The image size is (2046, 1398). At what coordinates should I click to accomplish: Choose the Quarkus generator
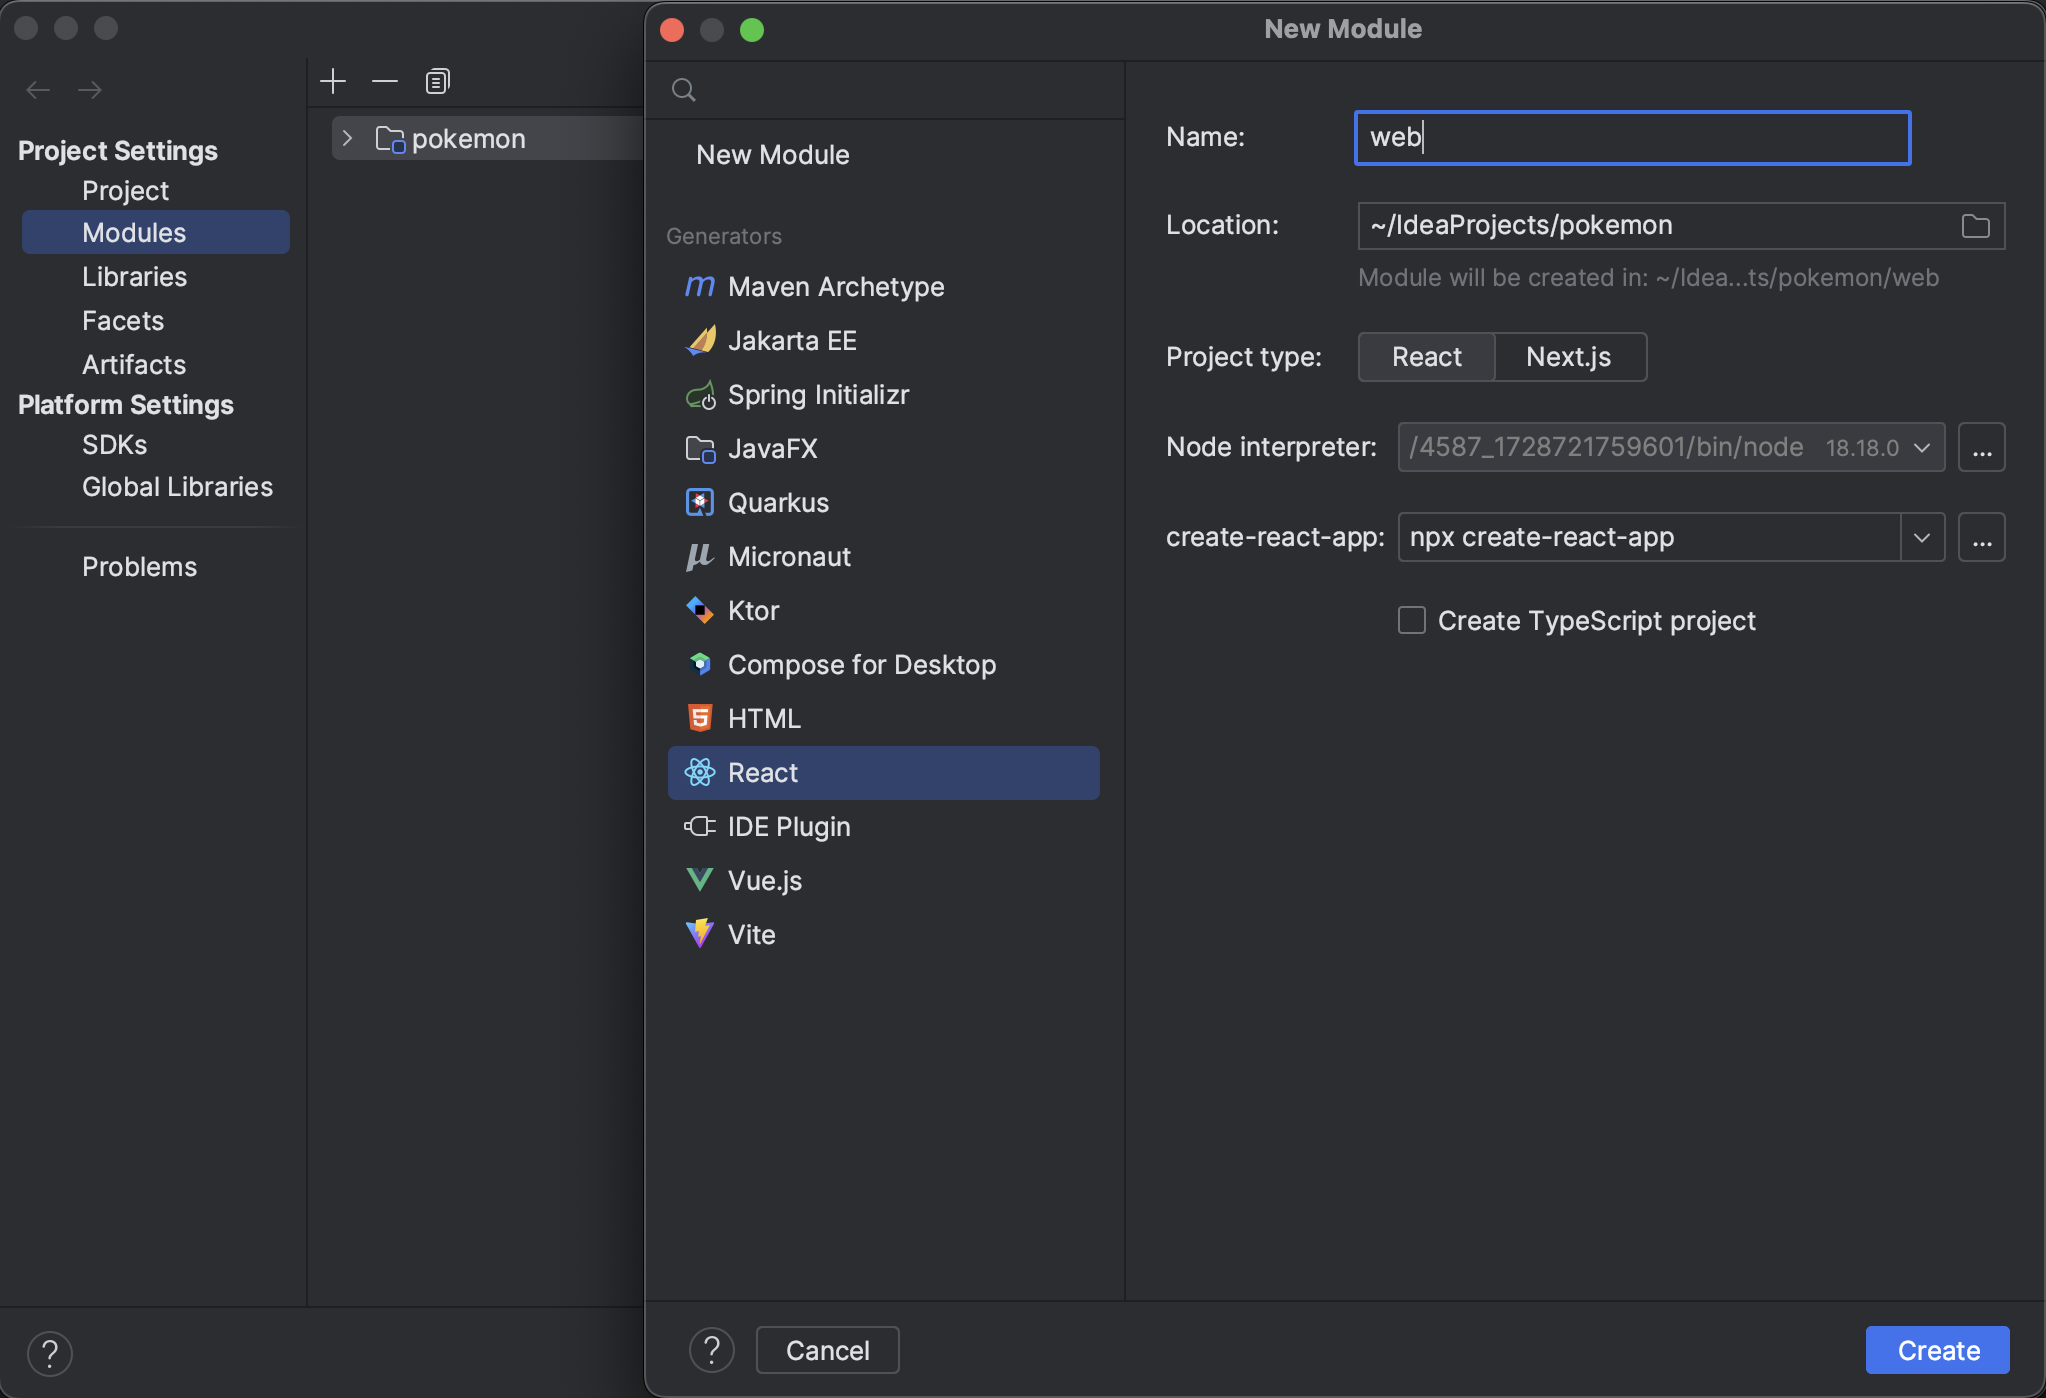(x=777, y=503)
